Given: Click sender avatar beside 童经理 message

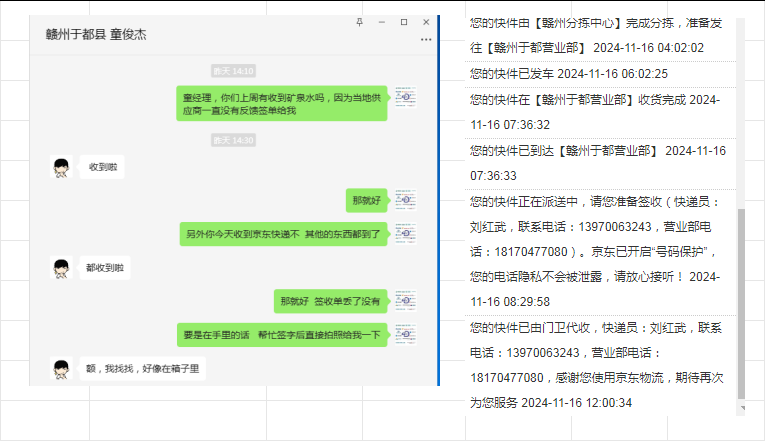Looking at the screenshot, I should coord(405,97).
